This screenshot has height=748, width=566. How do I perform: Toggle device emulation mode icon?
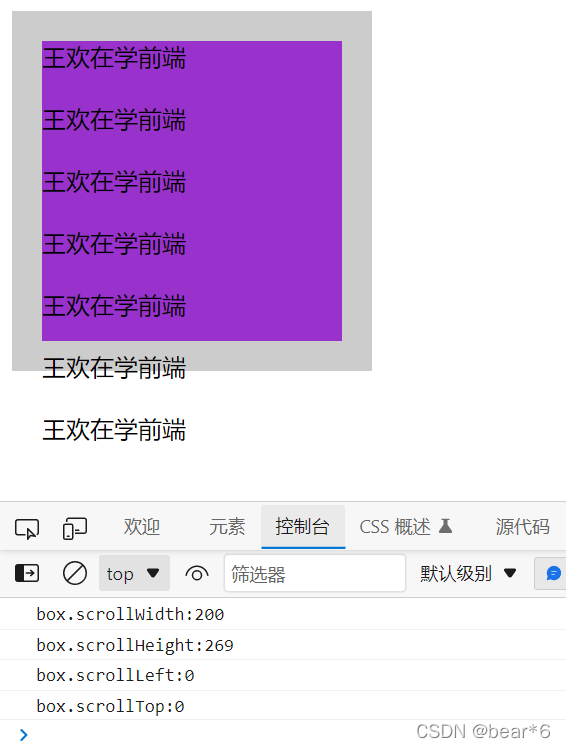(x=74, y=529)
